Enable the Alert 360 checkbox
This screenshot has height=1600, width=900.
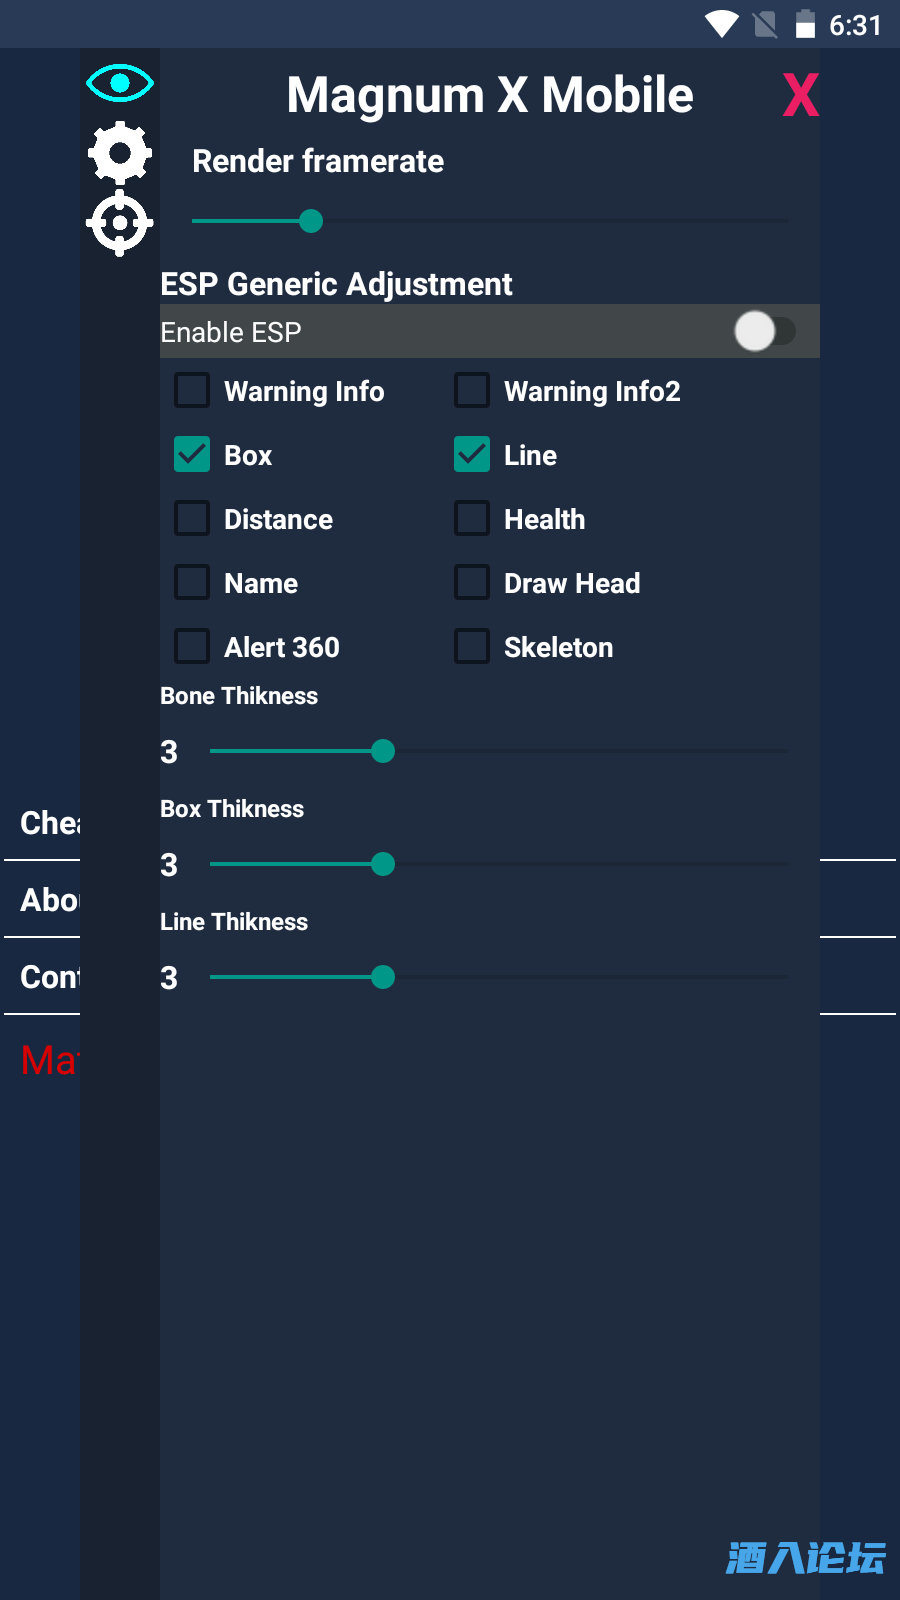pyautogui.click(x=192, y=646)
